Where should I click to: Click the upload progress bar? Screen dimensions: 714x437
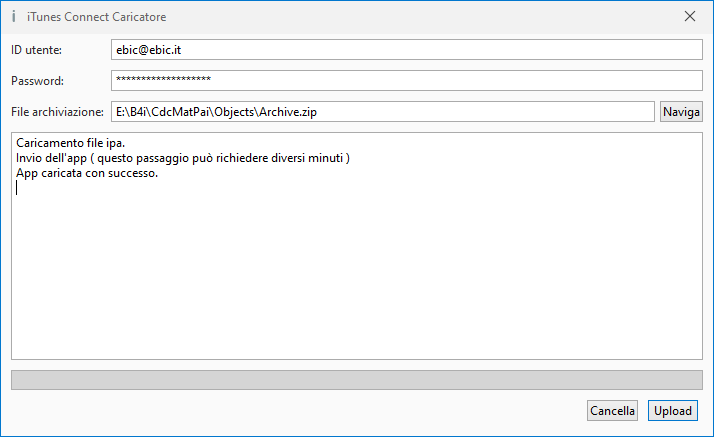coord(357,380)
